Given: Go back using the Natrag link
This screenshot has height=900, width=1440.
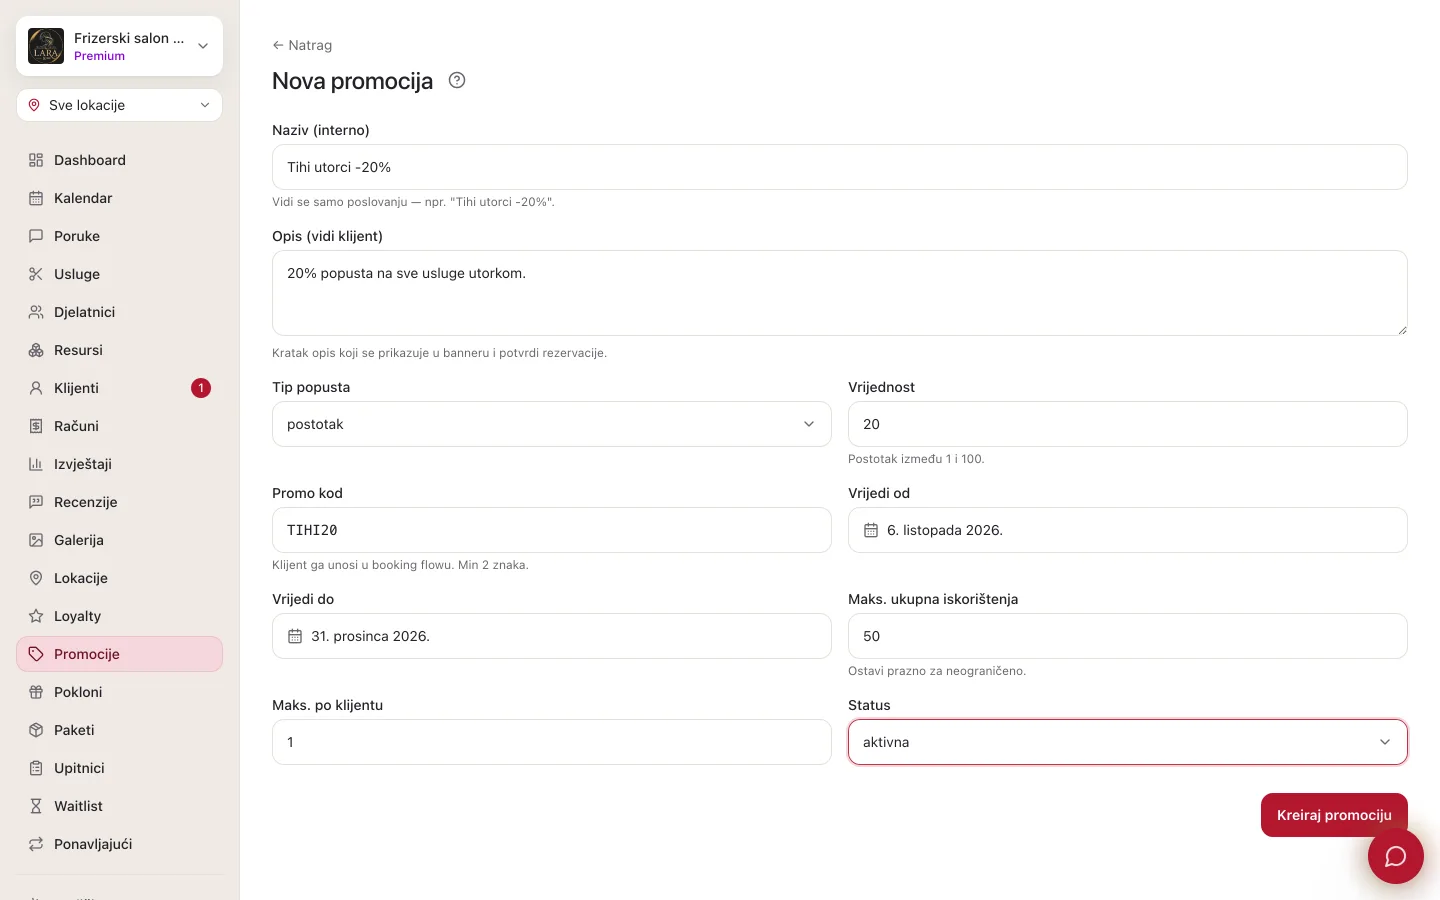Looking at the screenshot, I should click(302, 45).
